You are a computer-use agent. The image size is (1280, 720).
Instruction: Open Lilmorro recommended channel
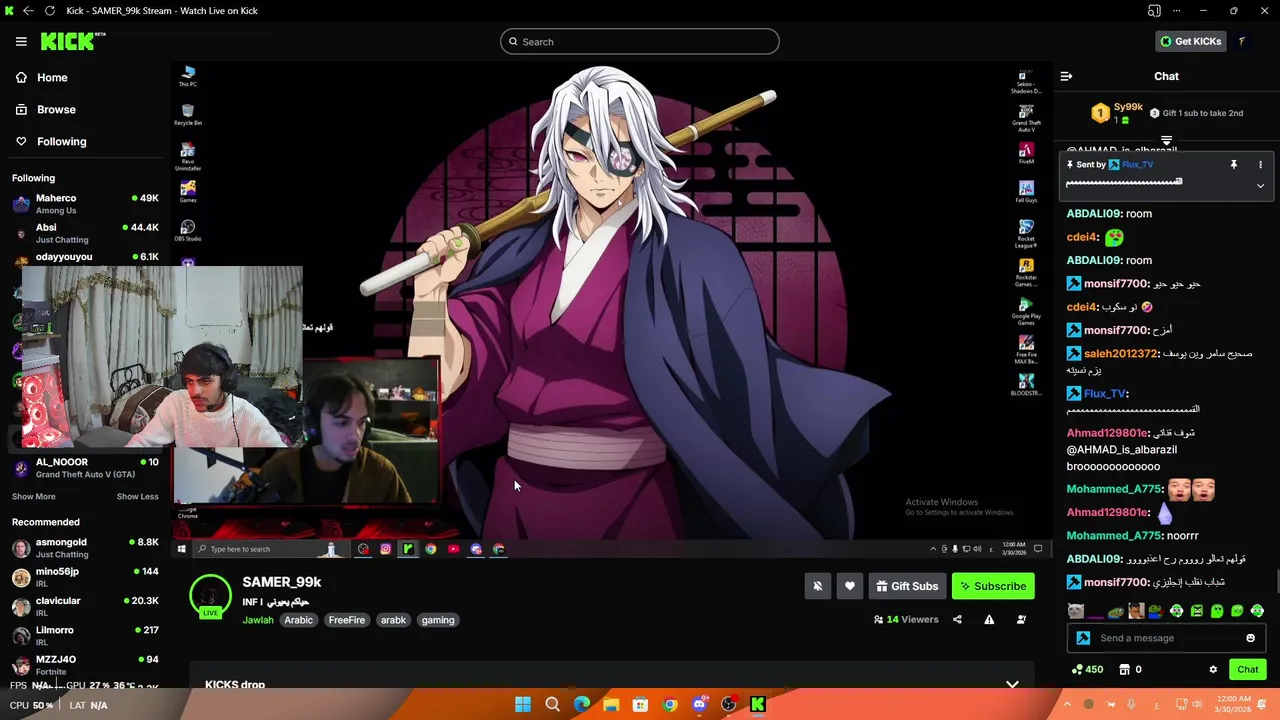coord(85,636)
